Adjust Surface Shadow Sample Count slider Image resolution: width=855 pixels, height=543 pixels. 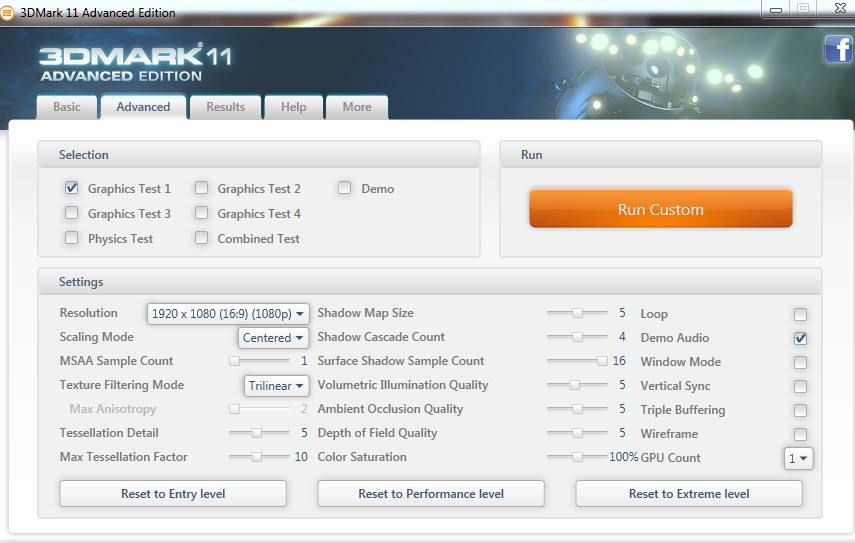[x=577, y=361]
